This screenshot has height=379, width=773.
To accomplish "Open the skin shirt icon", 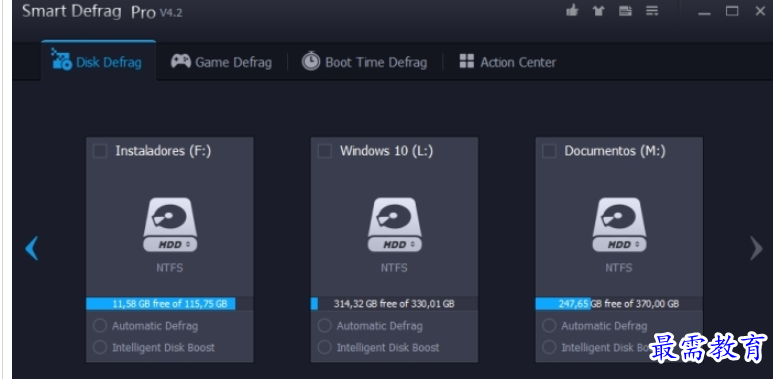I will point(598,11).
